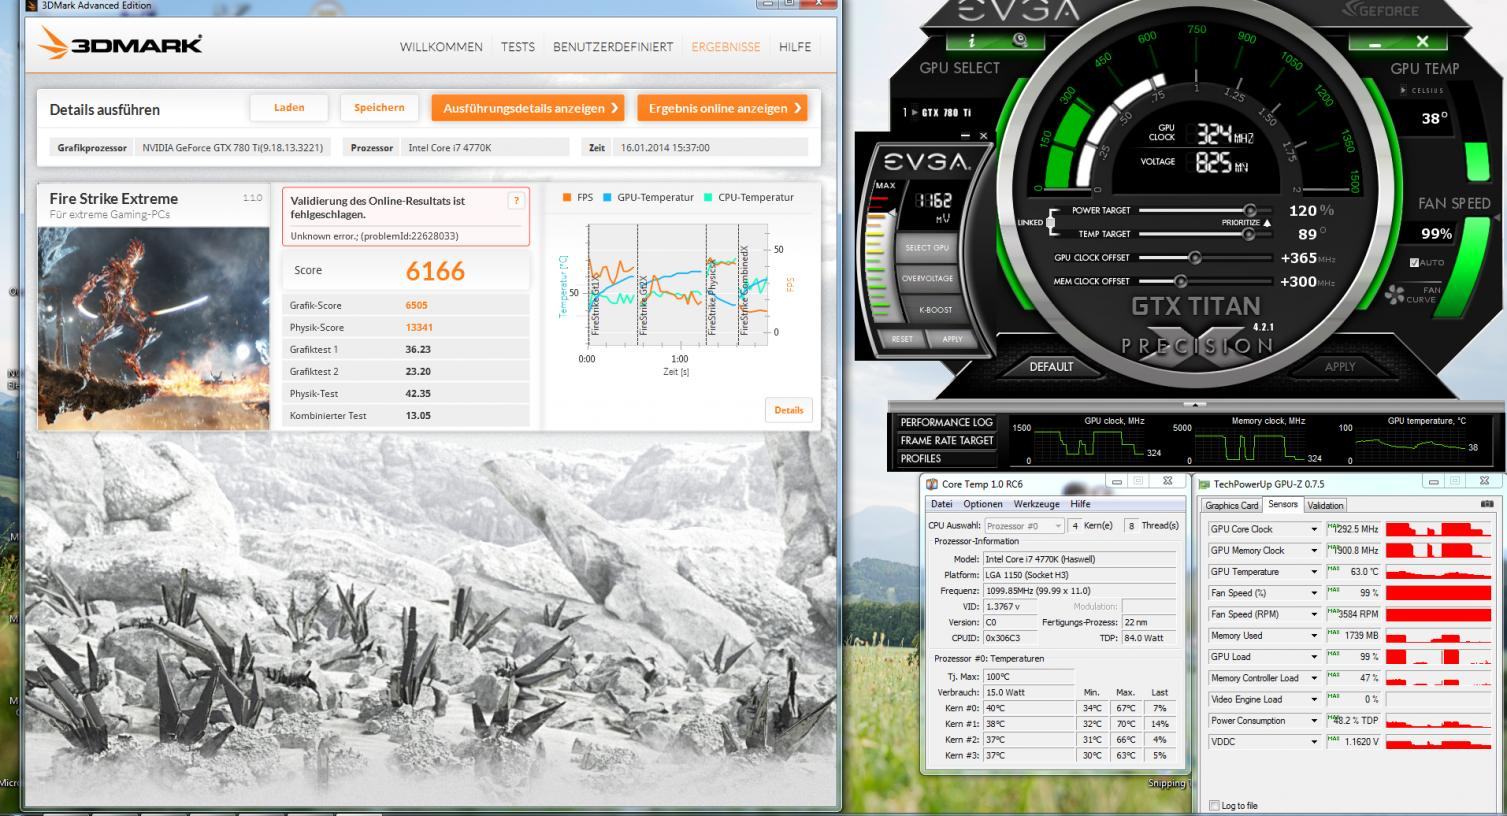Minimize the EVGA voltage tuner panel

(965, 136)
